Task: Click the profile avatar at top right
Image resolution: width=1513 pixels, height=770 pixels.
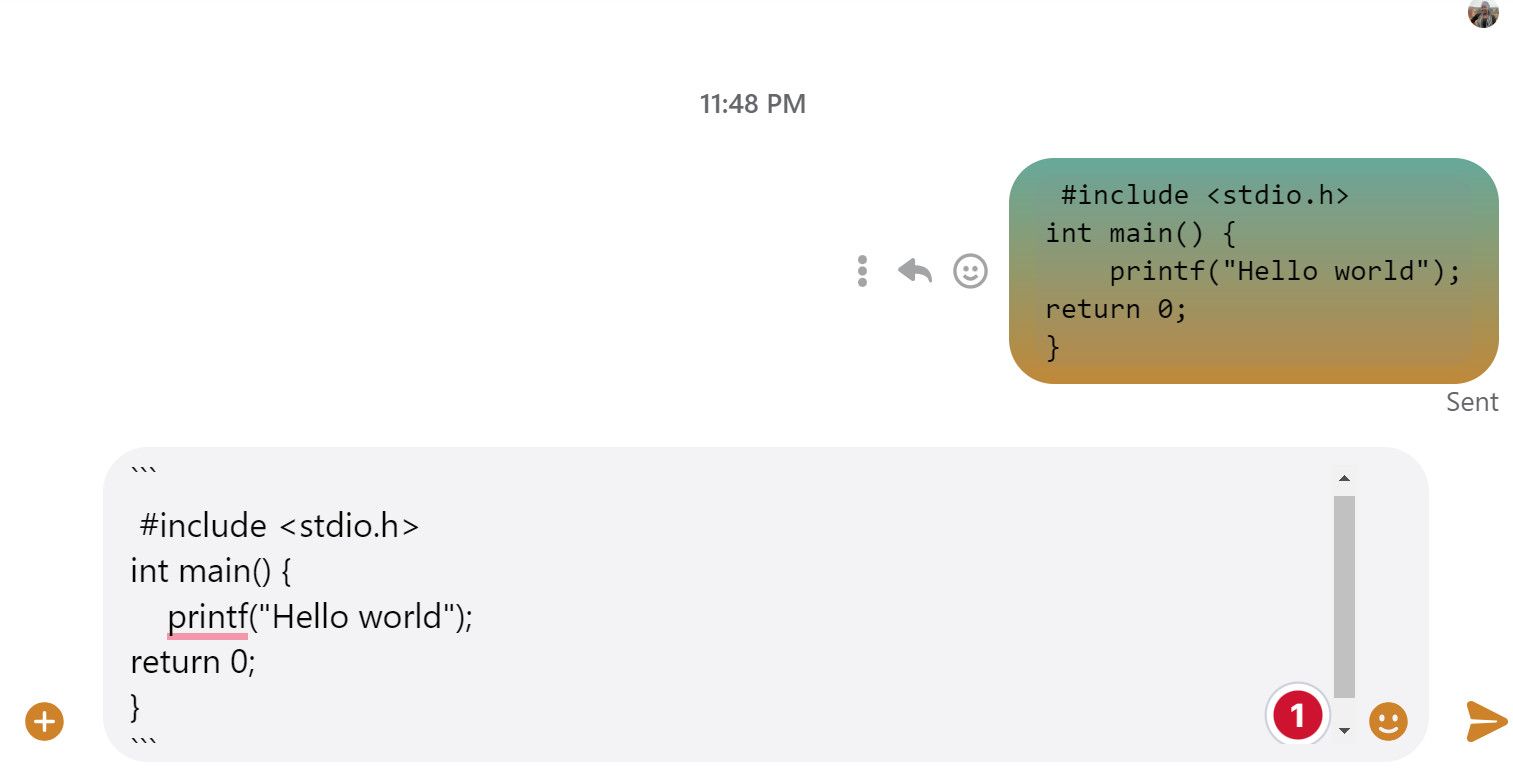Action: coord(1486,12)
